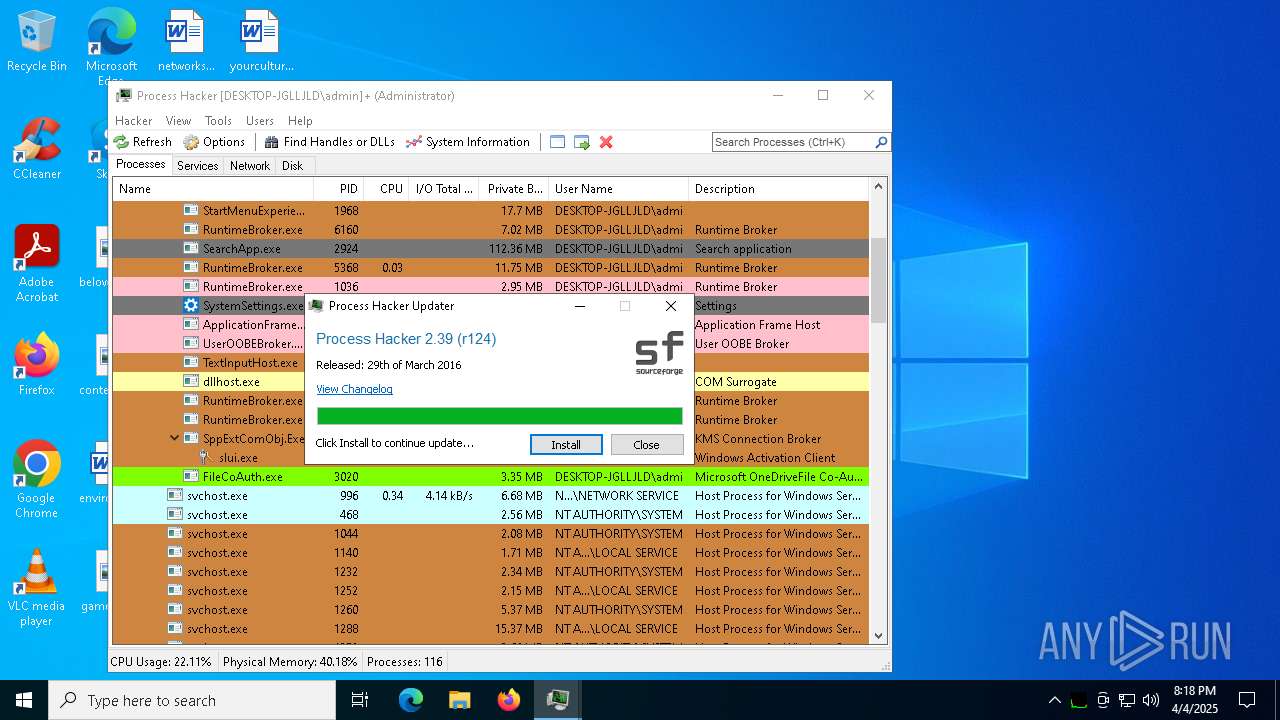Click the red X terminate icon
This screenshot has height=720, width=1280.
tap(606, 142)
